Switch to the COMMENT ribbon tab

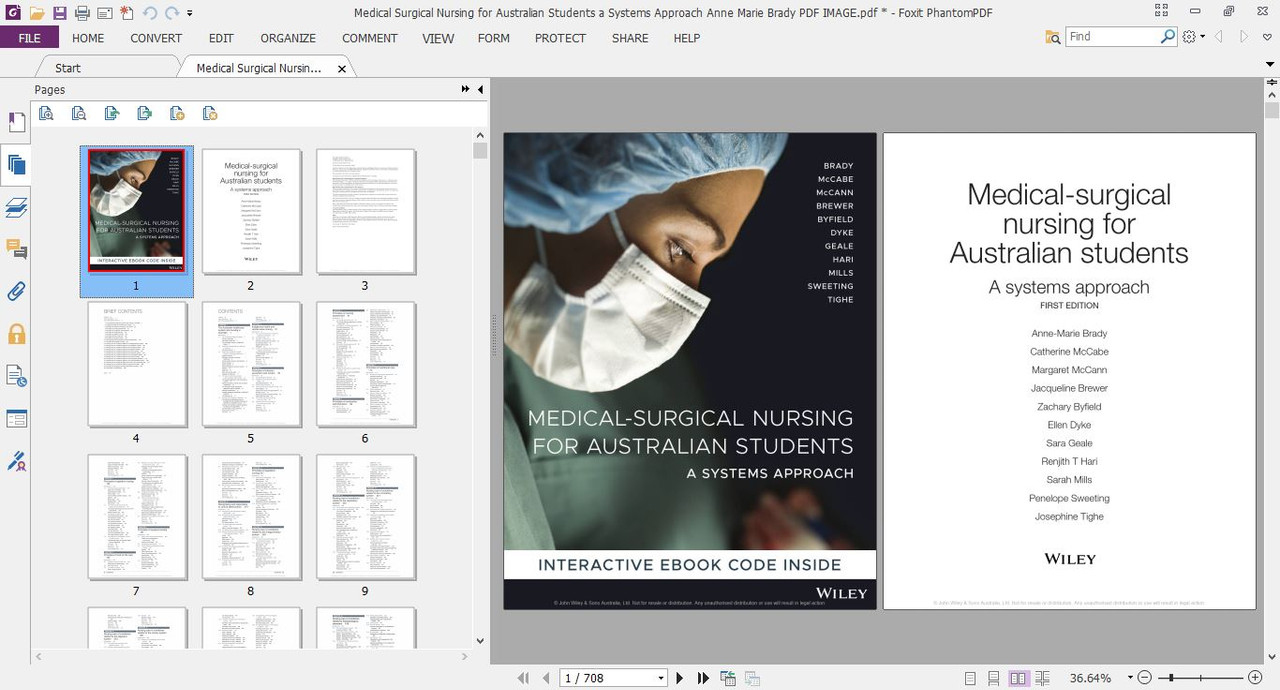[370, 38]
